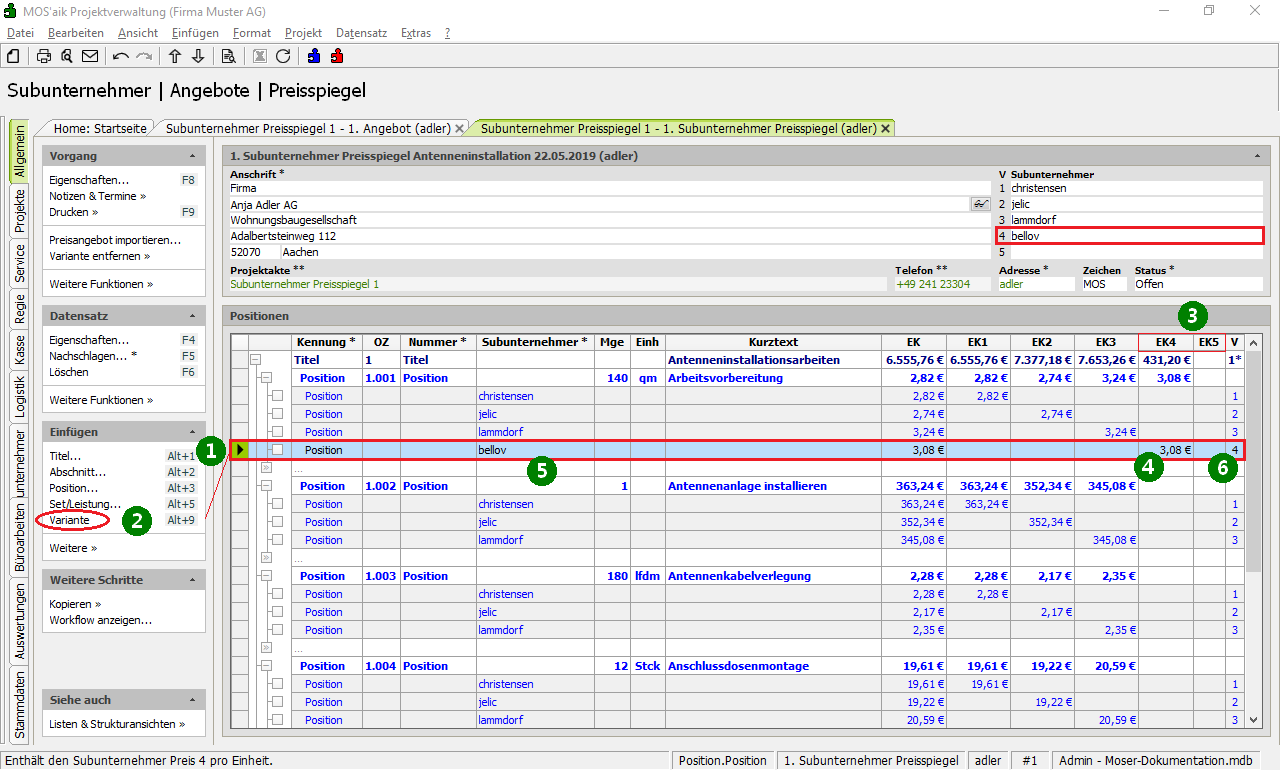Tick the checkbox in the jelic row under 1.002
This screenshot has height=770, width=1280.
click(x=278, y=522)
